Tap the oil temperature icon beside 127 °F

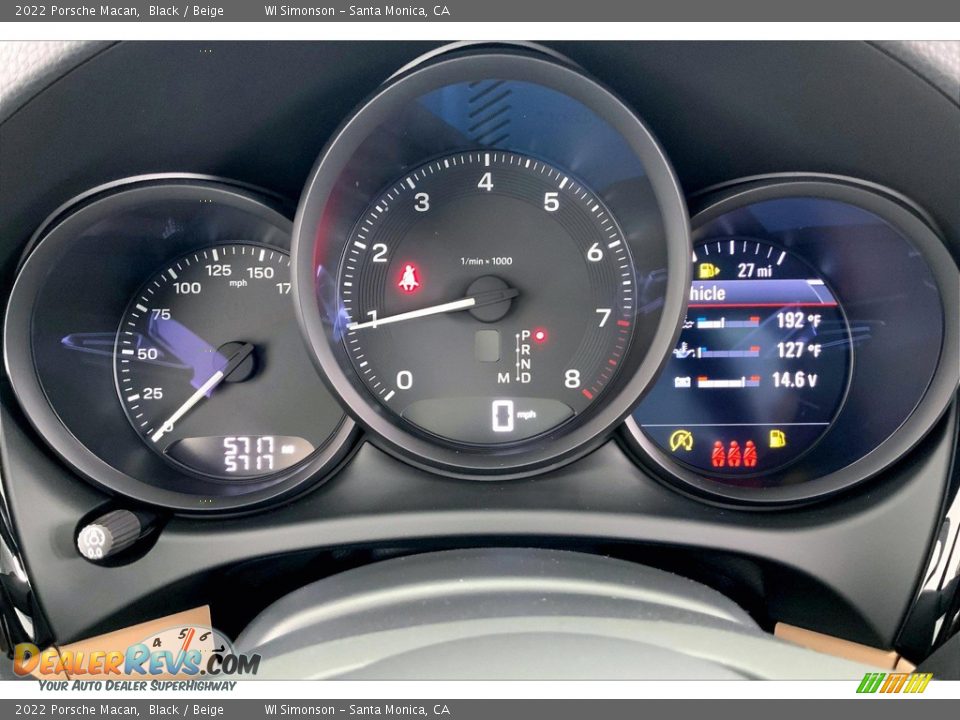pos(684,351)
